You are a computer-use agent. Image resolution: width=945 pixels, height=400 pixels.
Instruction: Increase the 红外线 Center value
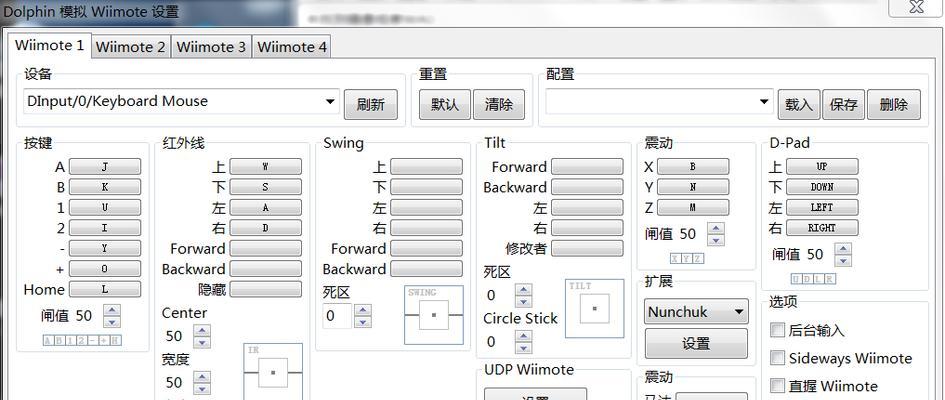[x=202, y=330]
